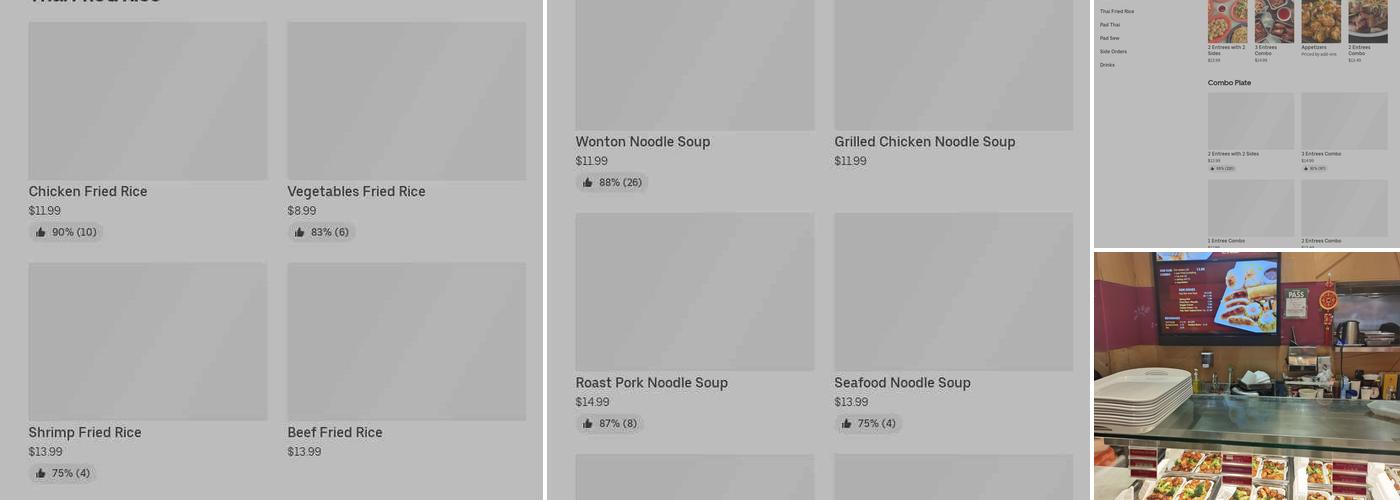Click thumbs-up icon under Roast Pork Noodle Soup

(x=588, y=424)
